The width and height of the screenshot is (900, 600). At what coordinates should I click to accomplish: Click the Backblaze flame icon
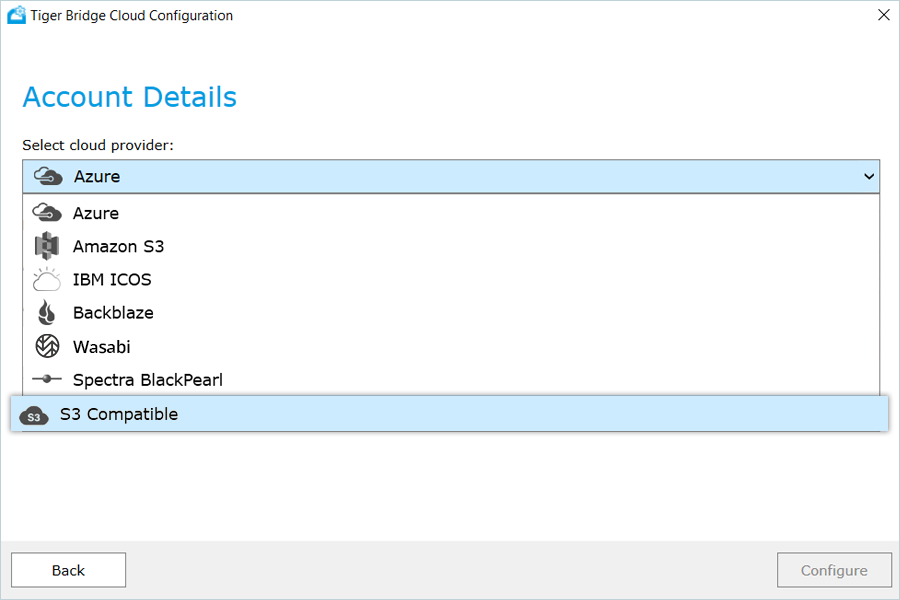(47, 313)
